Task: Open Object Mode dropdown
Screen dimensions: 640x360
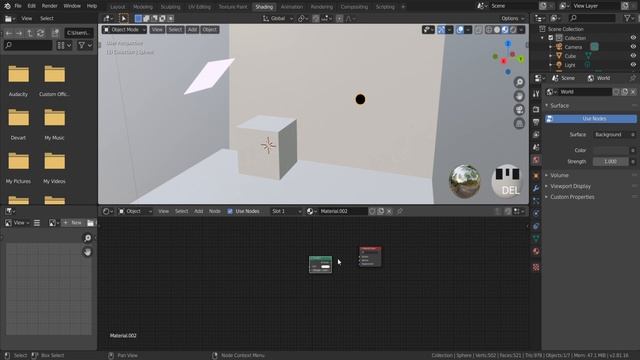Action: point(124,30)
